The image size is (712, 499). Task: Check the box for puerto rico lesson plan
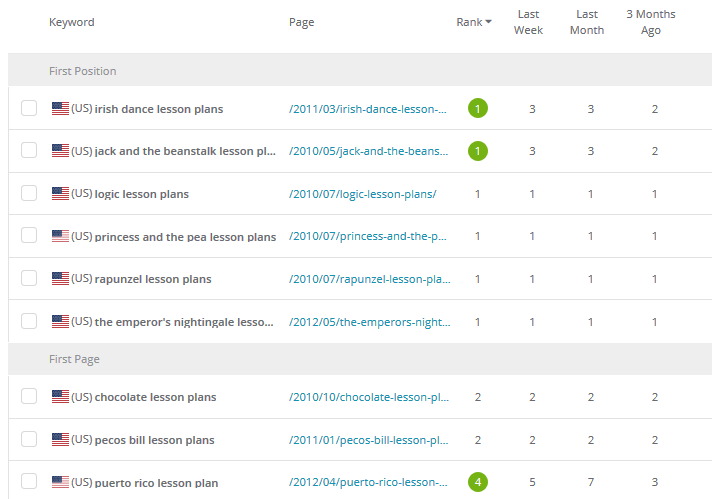29,481
